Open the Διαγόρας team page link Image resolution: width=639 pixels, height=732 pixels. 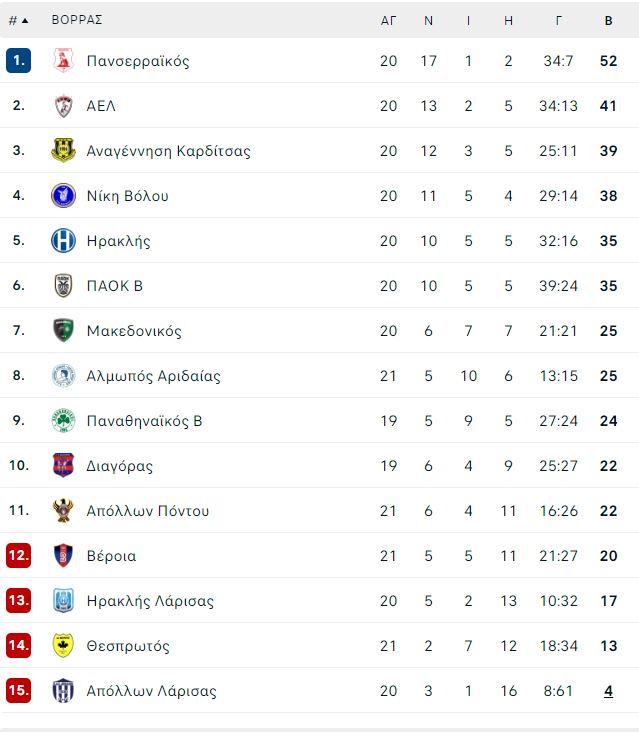(x=120, y=465)
